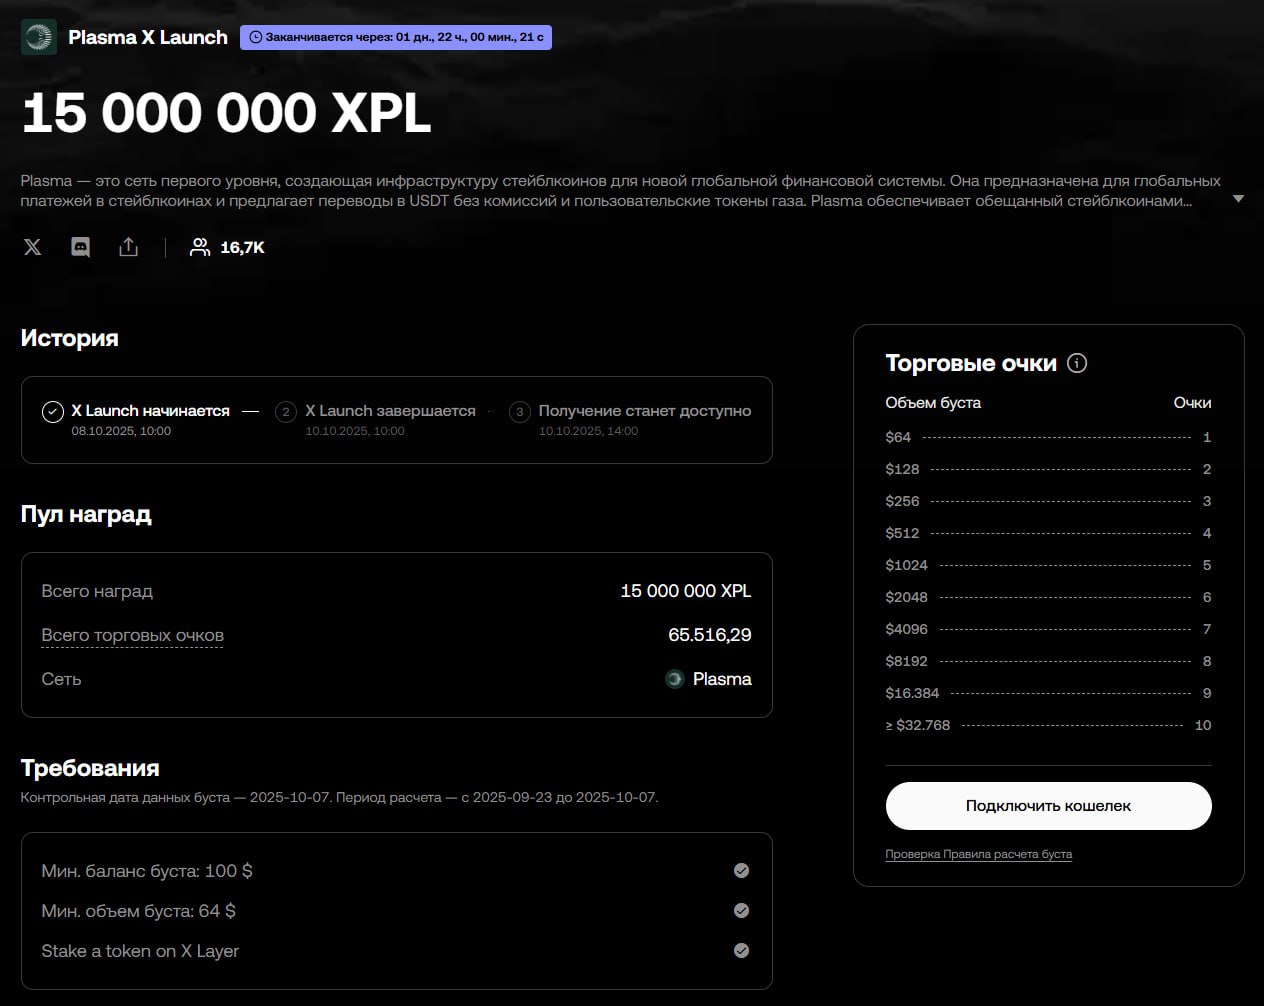Viewport: 1264px width, 1006px height.
Task: Click the clock icon in countdown badge
Action: pyautogui.click(x=255, y=38)
